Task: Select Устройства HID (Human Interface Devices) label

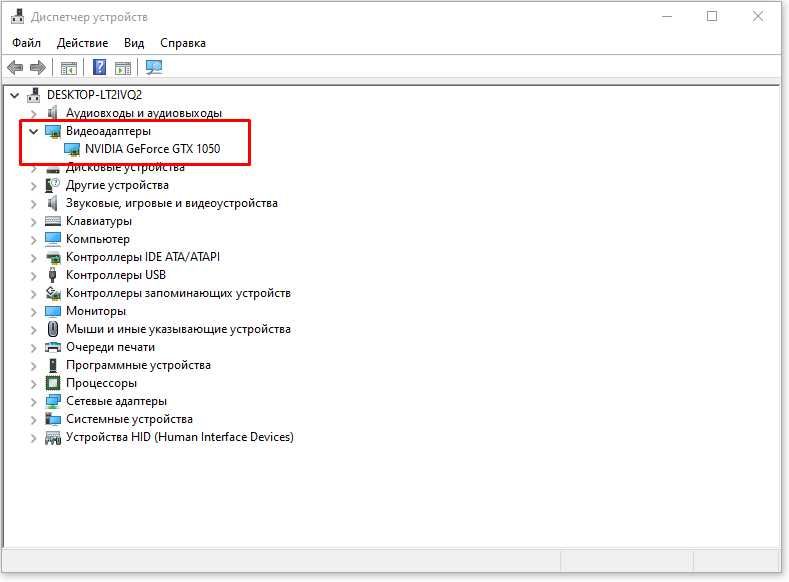Action: (180, 437)
